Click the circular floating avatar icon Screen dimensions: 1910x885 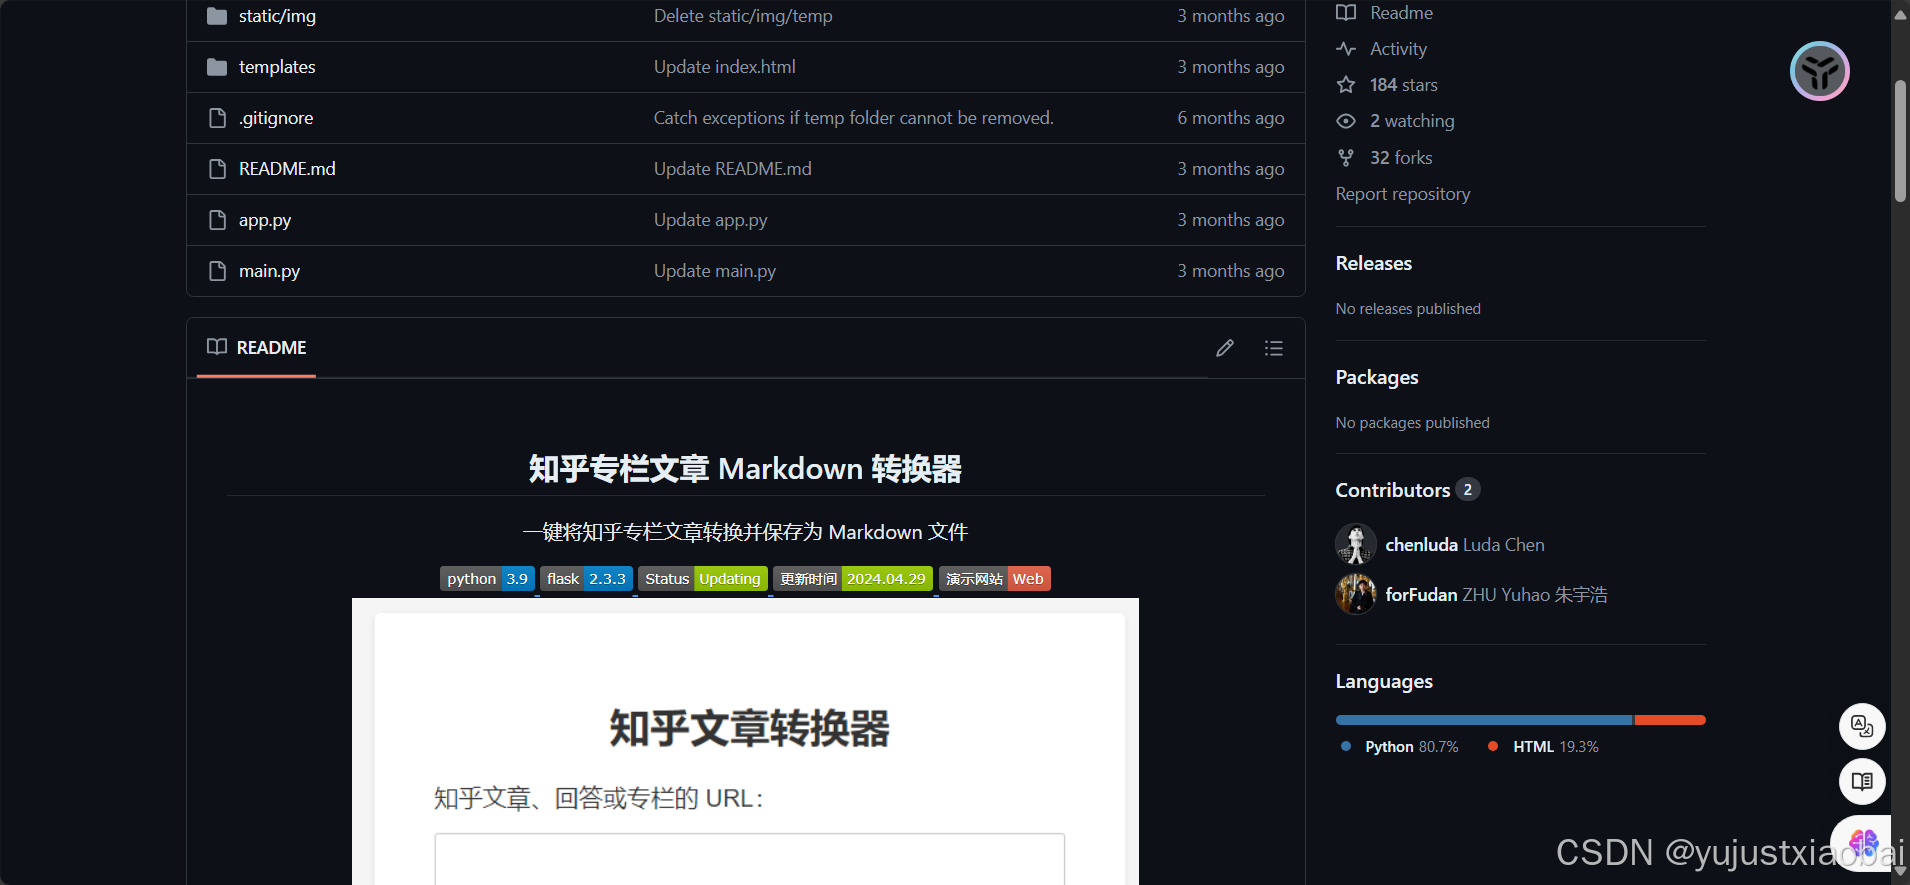(1819, 71)
